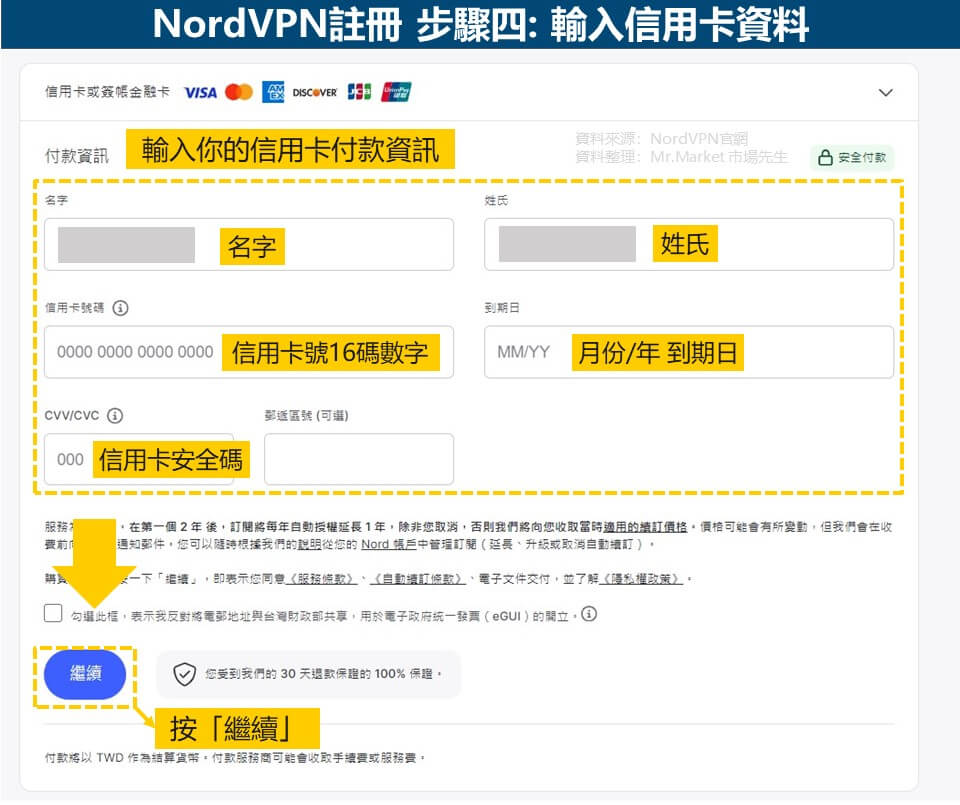Click the 30 天退款保證 guarantee text
Screen dimensions: 960x805
323,674
